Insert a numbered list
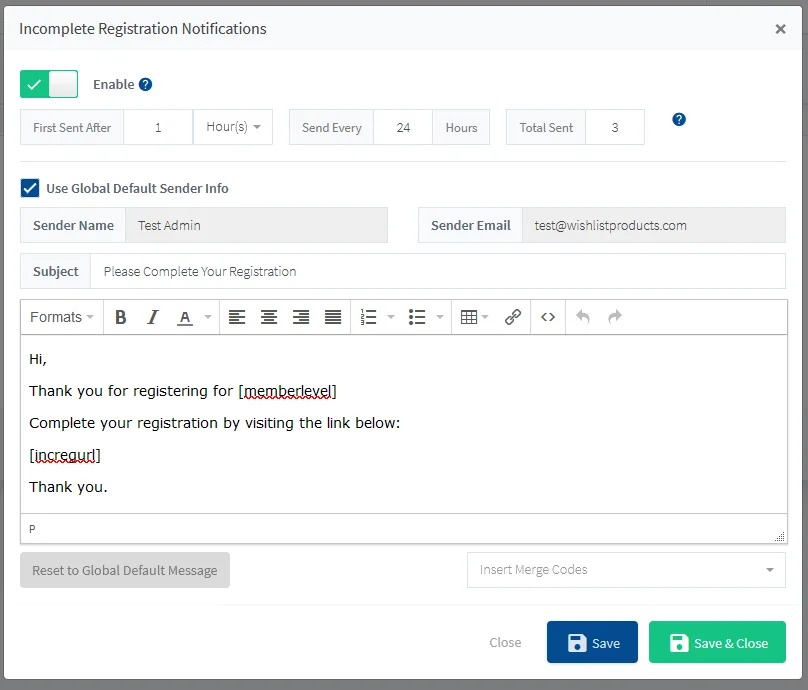The width and height of the screenshot is (808, 690). (368, 317)
